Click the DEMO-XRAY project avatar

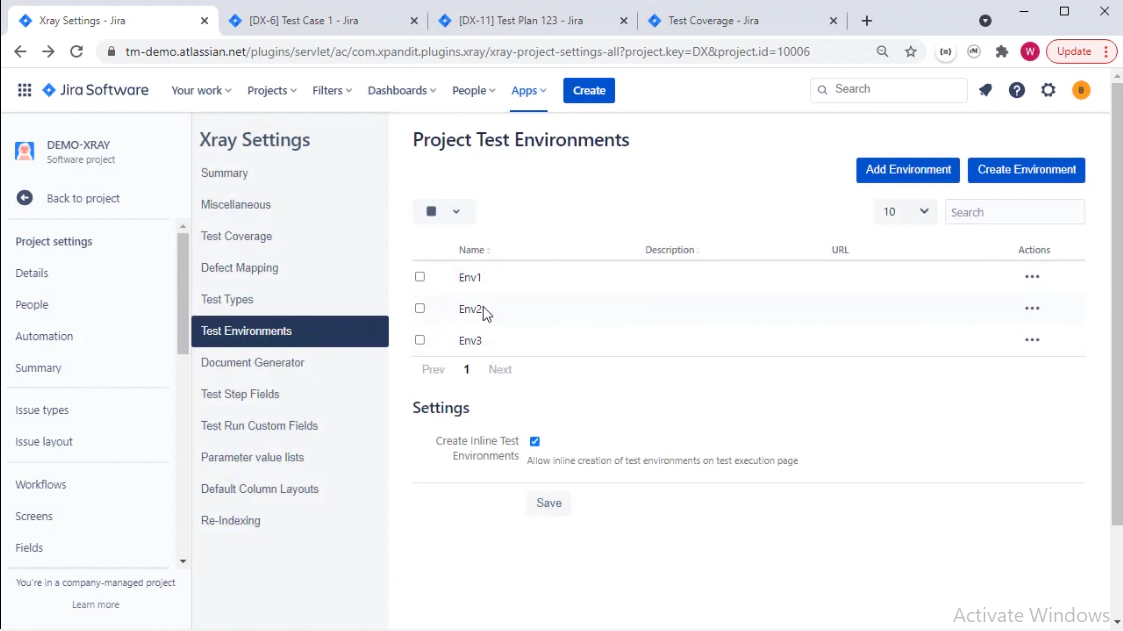24,151
